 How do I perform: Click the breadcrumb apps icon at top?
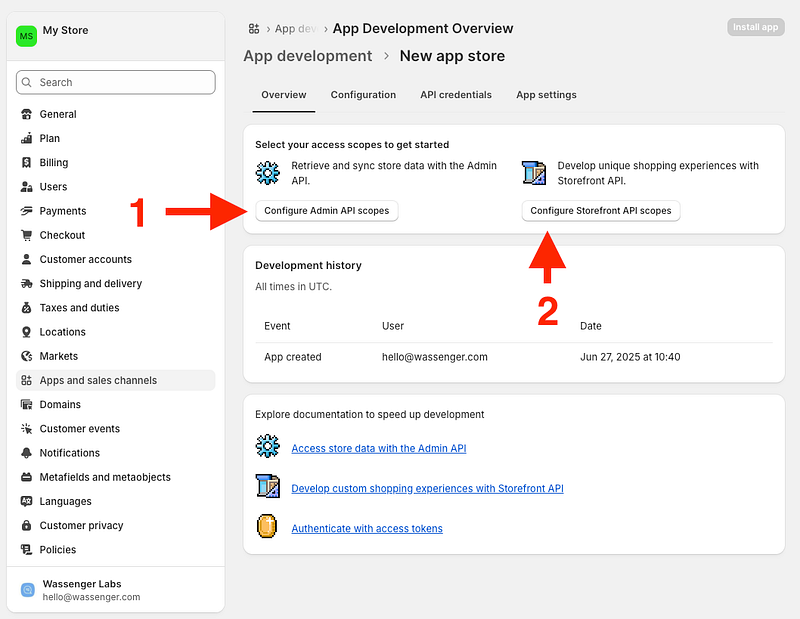254,29
